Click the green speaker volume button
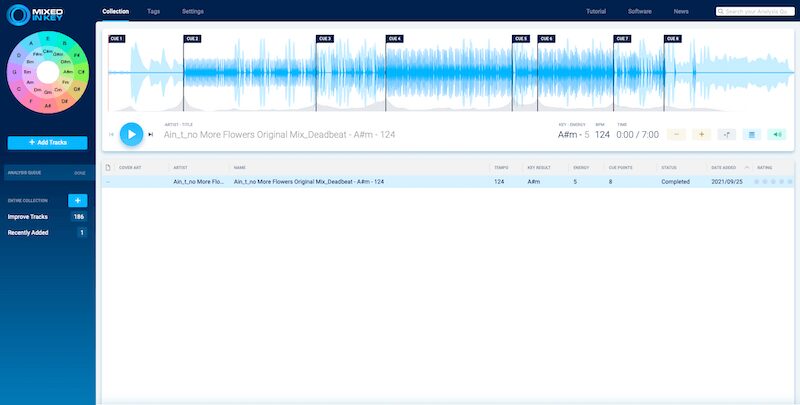800x405 pixels. 777,134
